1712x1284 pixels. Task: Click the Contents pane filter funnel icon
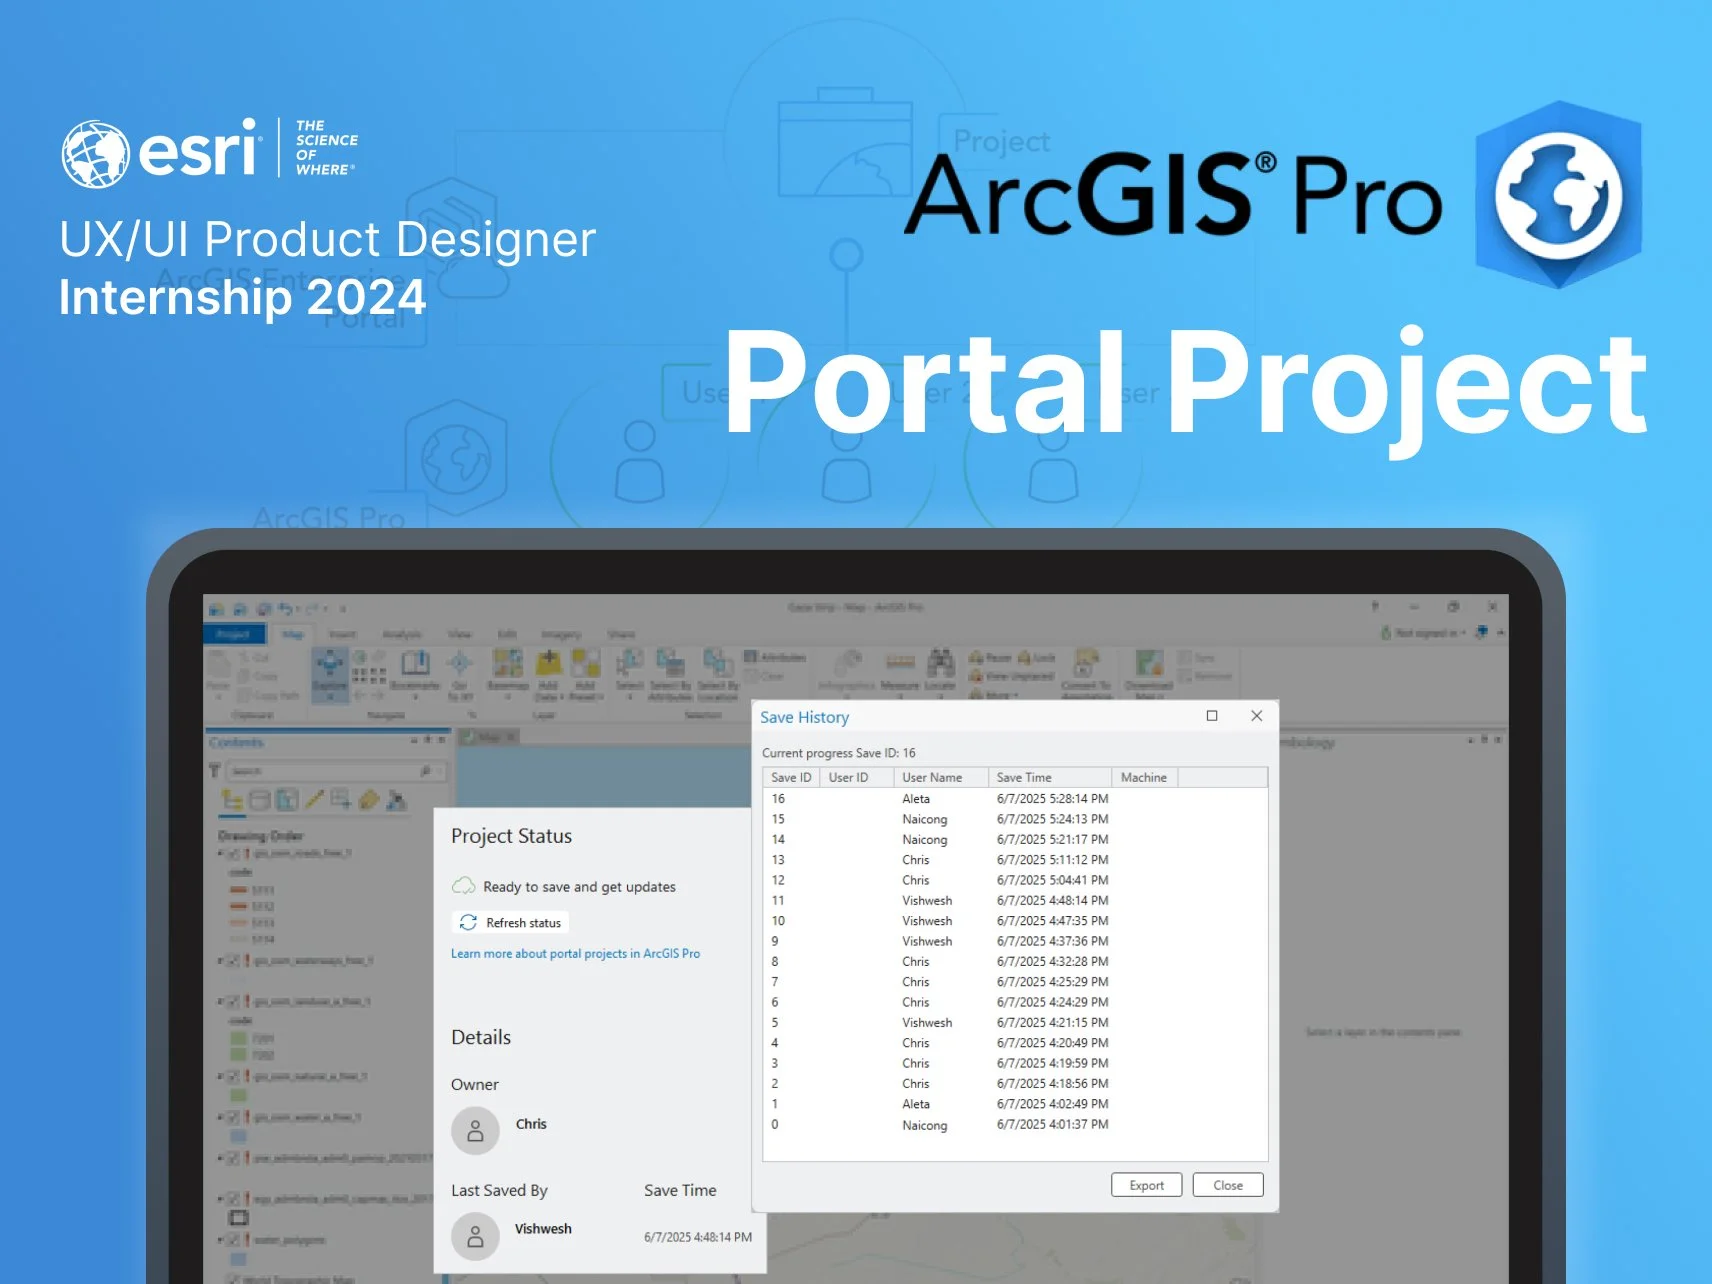coord(214,771)
